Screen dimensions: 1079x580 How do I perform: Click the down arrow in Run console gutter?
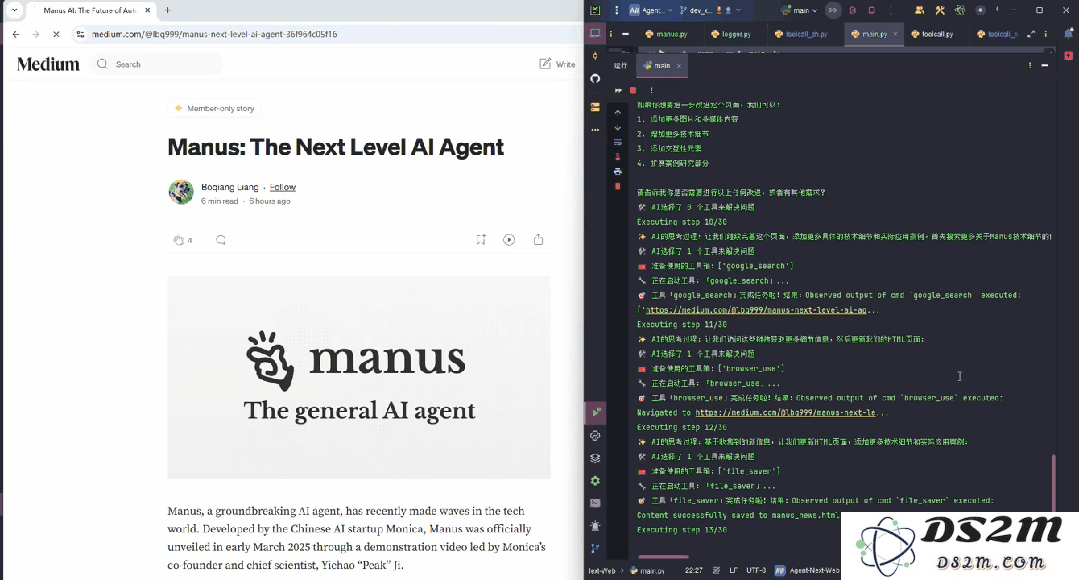tap(617, 127)
